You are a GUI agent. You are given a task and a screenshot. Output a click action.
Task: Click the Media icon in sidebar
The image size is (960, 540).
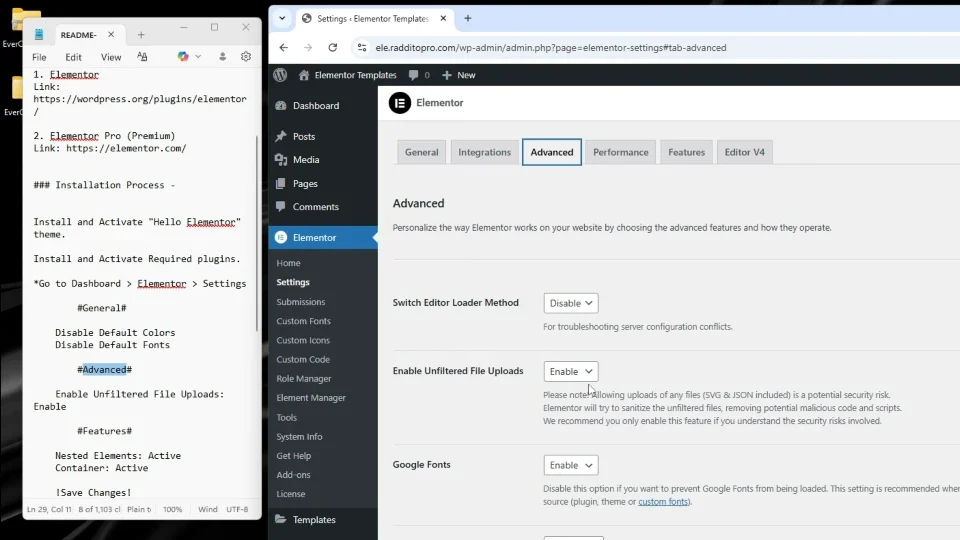pos(281,160)
